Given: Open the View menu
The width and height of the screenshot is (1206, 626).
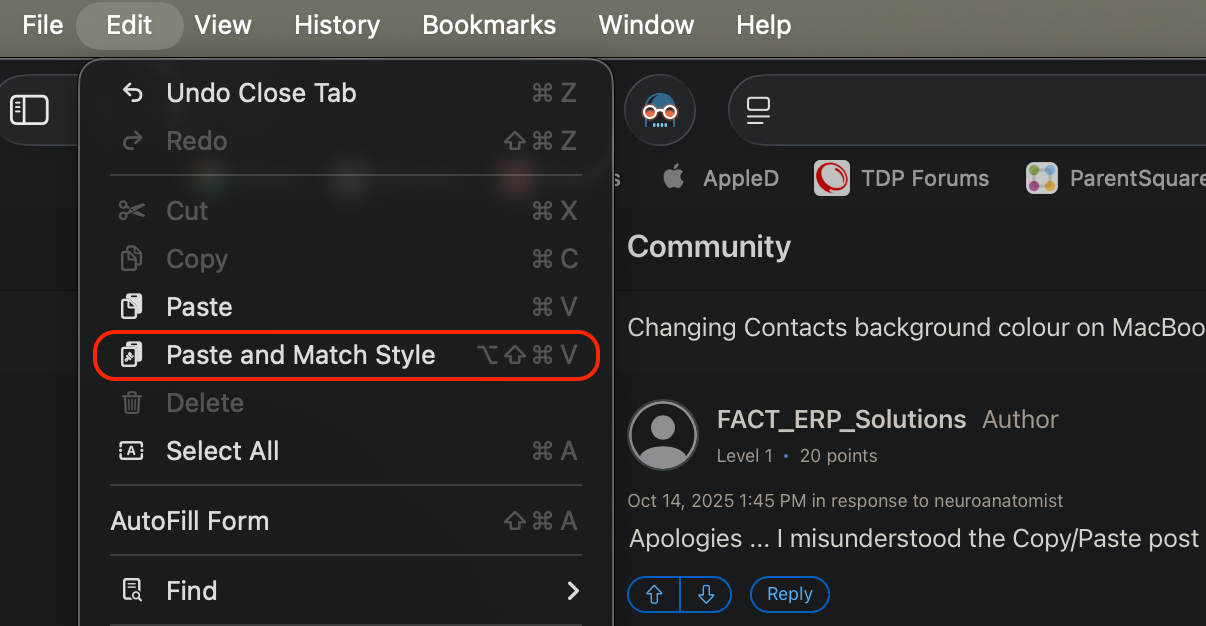Looking at the screenshot, I should 223,25.
